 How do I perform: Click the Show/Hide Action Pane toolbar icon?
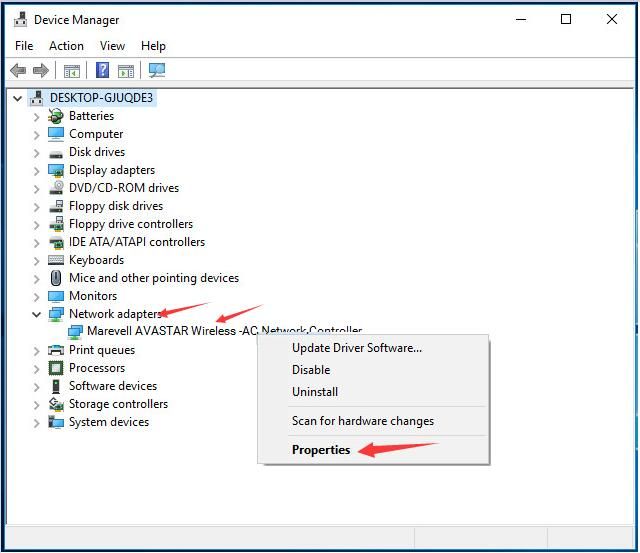(x=126, y=70)
